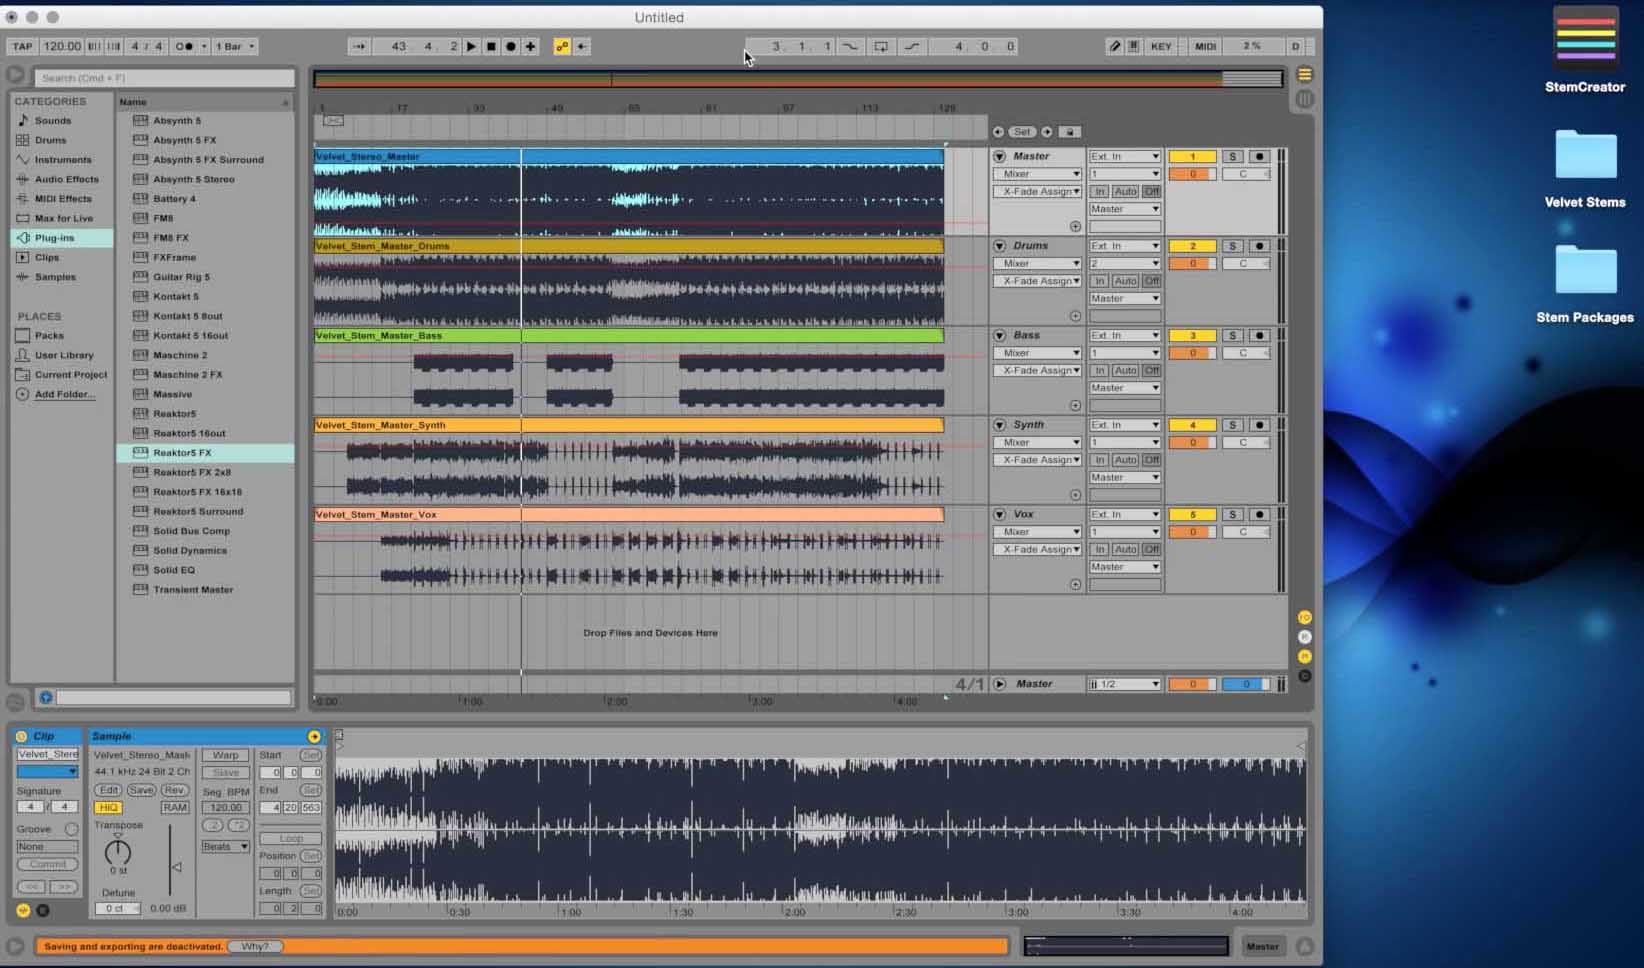Arm the Bass track for recording
1644x968 pixels.
1259,335
